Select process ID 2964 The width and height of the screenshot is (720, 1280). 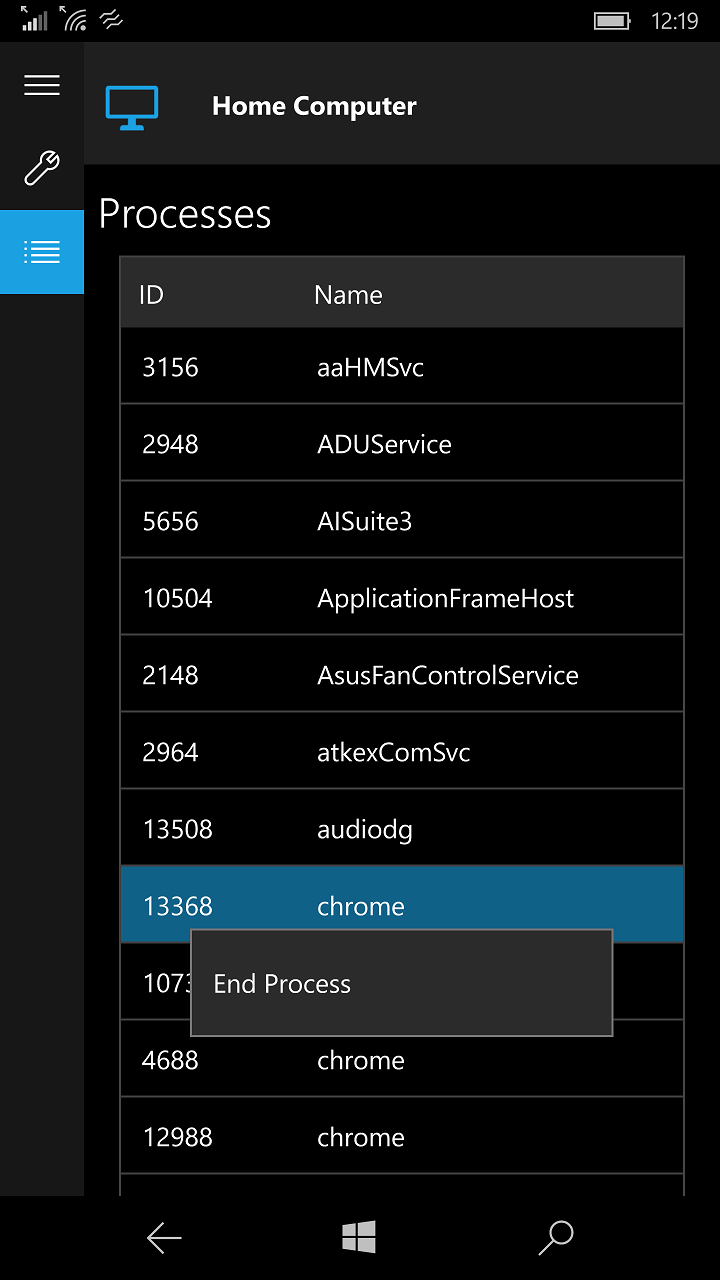[171, 752]
